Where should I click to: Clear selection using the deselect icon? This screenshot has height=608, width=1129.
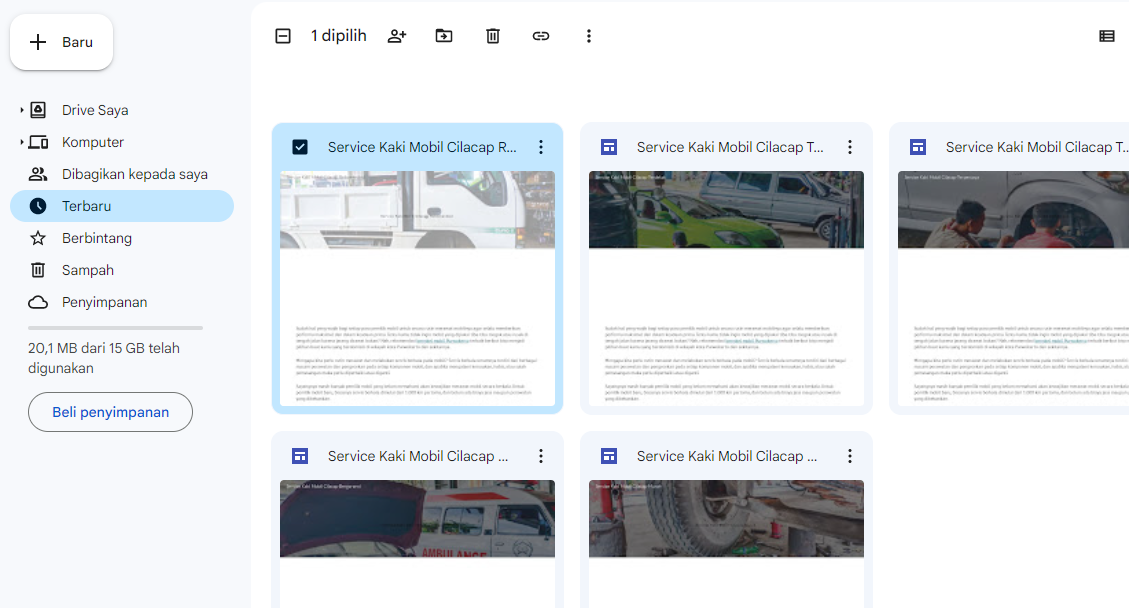coord(283,36)
